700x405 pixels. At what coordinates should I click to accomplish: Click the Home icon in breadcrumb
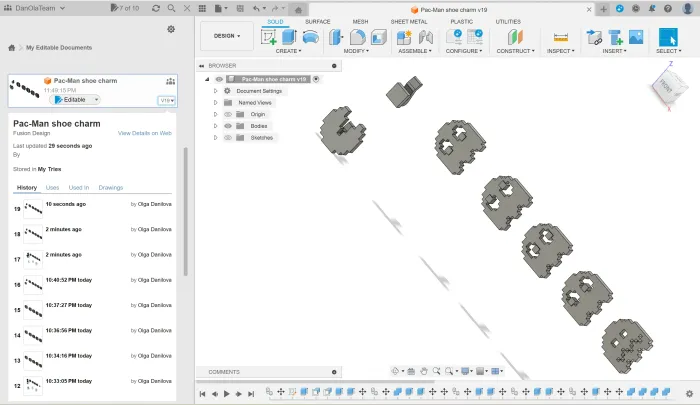click(x=12, y=47)
